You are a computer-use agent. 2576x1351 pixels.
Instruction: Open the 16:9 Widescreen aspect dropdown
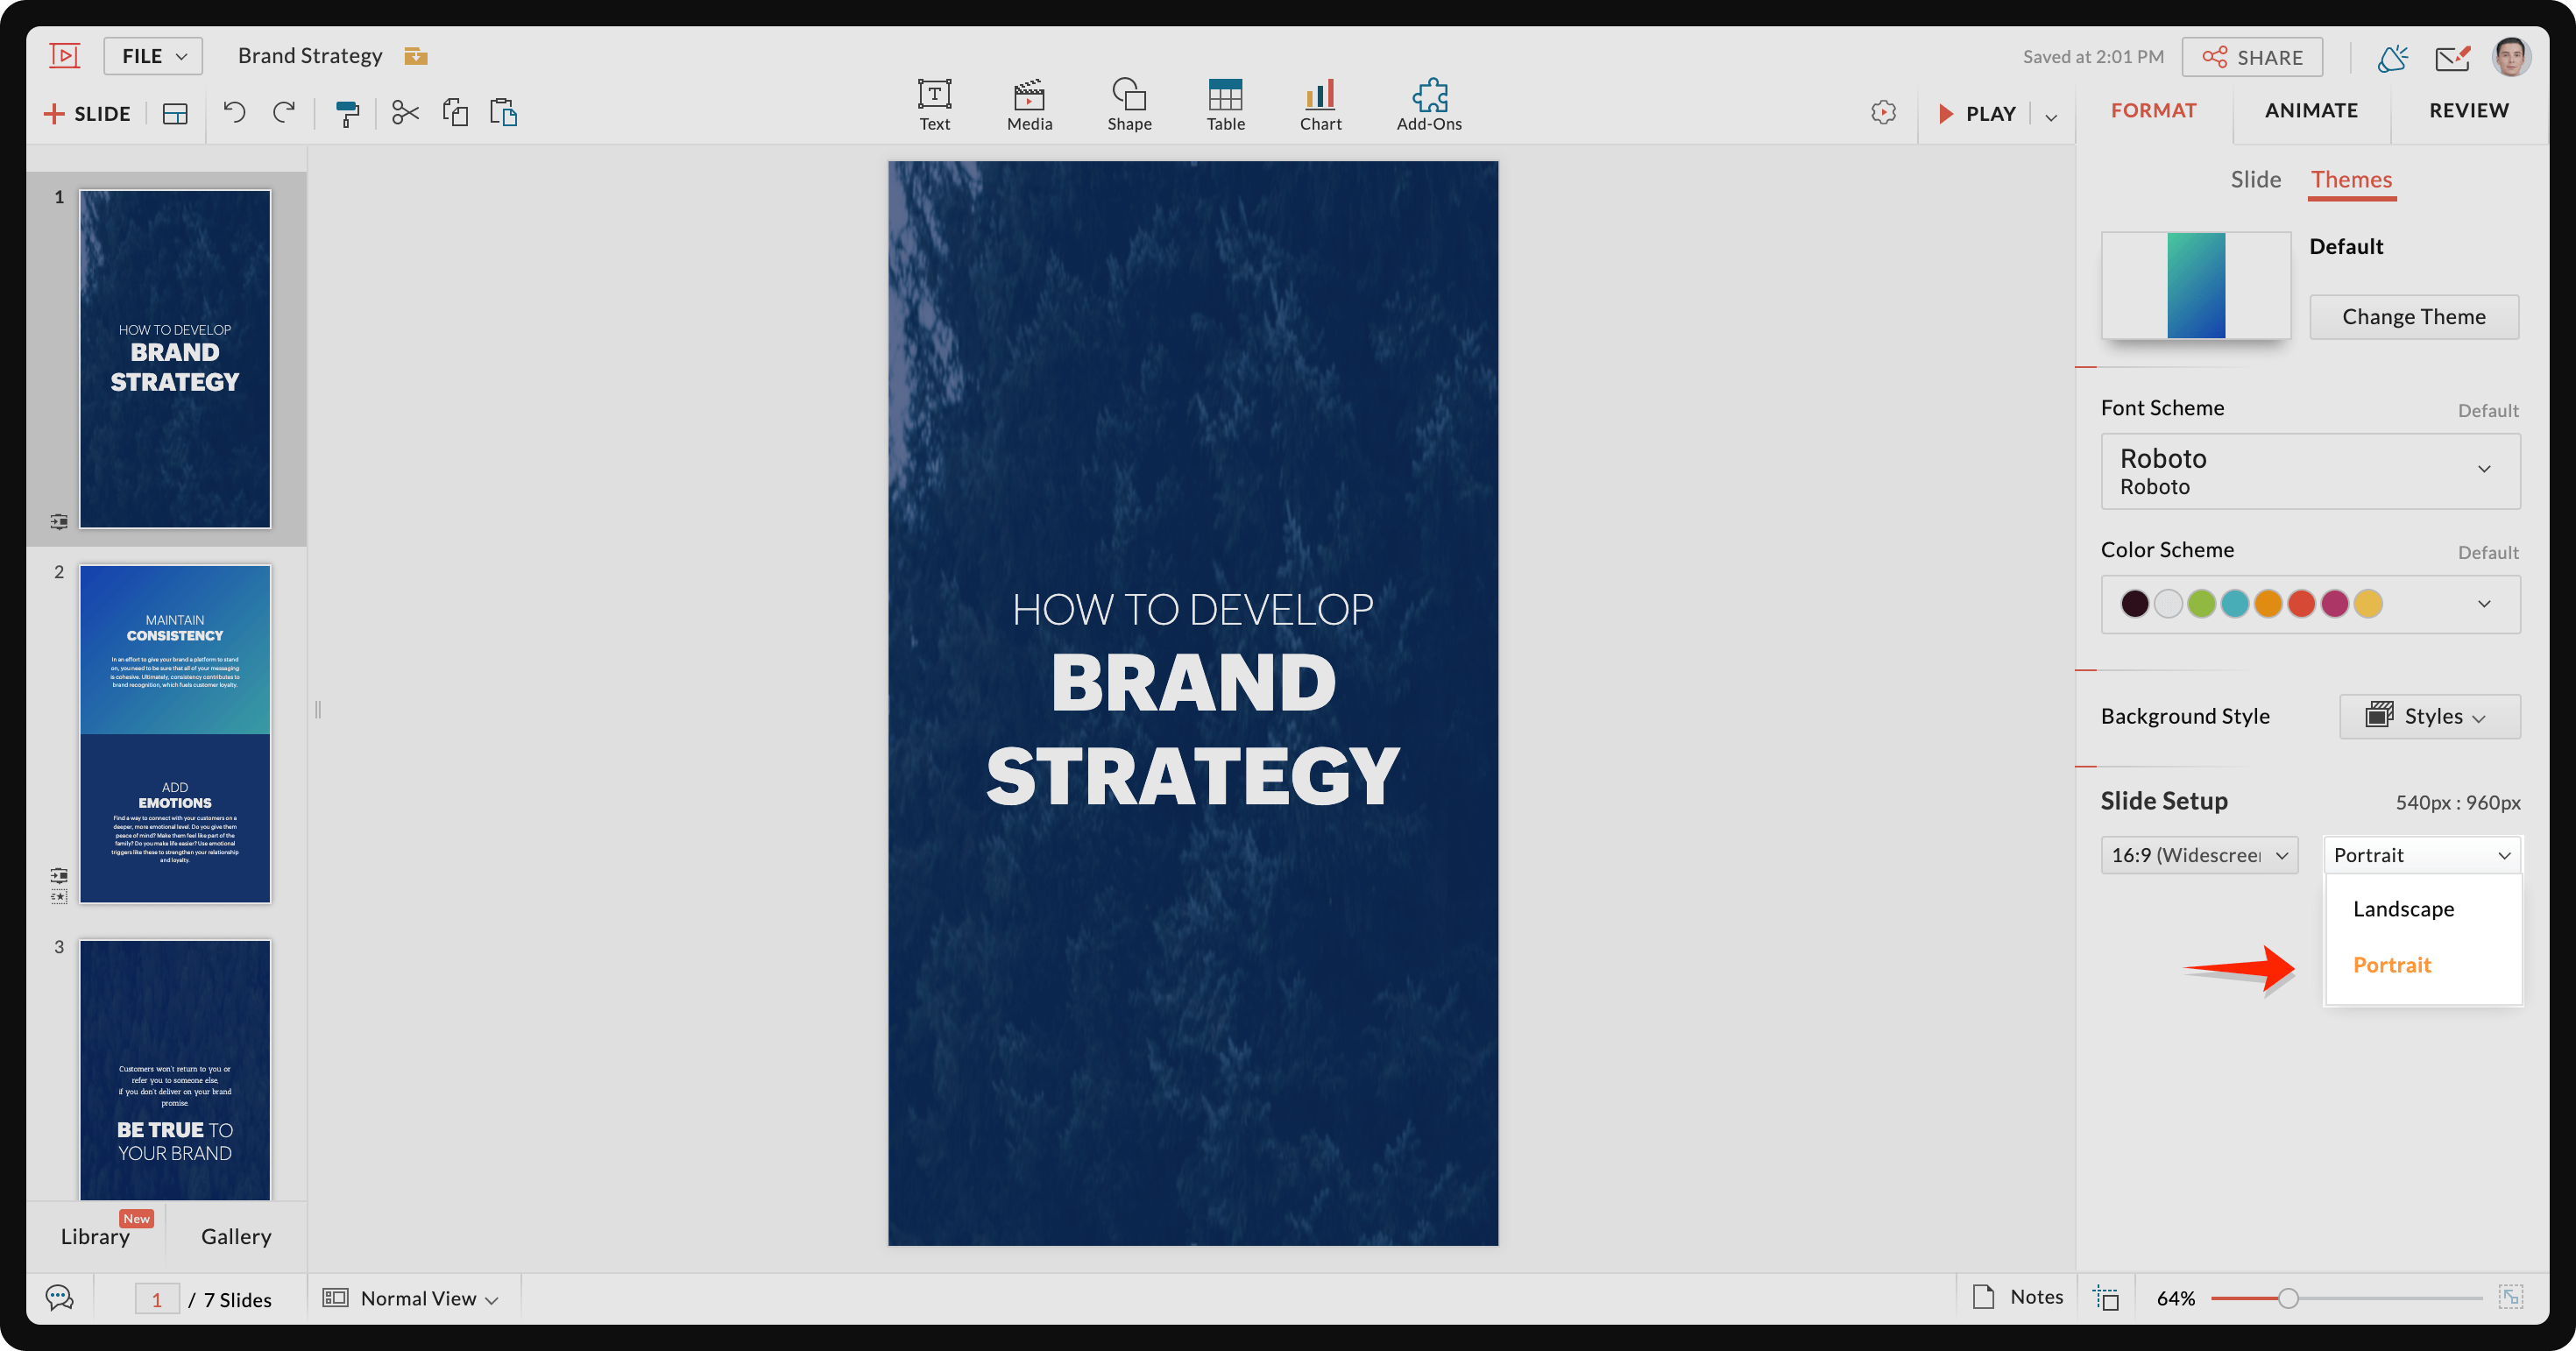[2198, 855]
